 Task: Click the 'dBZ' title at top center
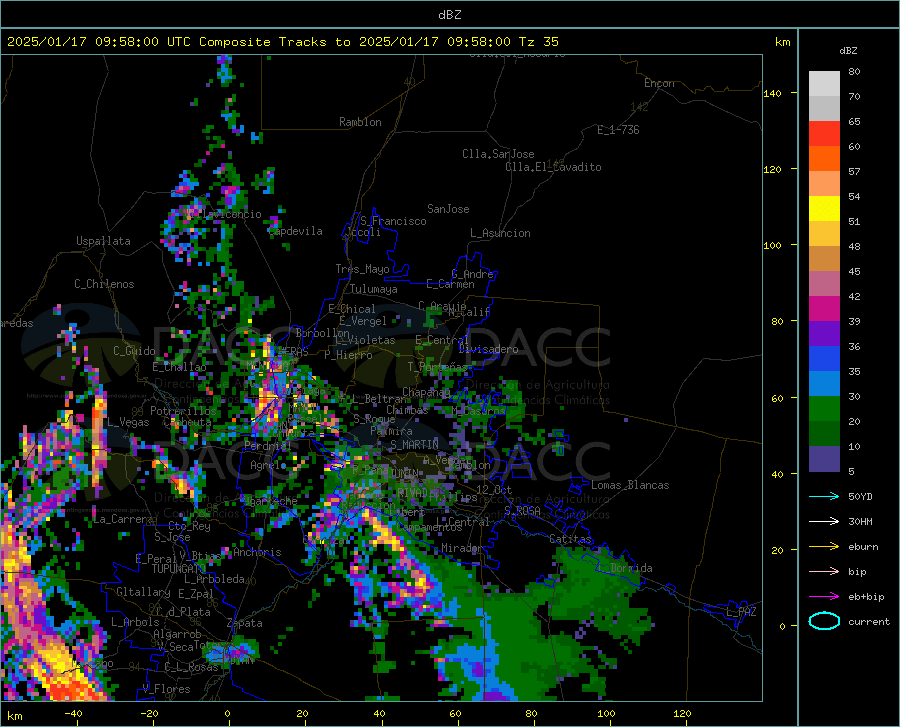click(449, 15)
